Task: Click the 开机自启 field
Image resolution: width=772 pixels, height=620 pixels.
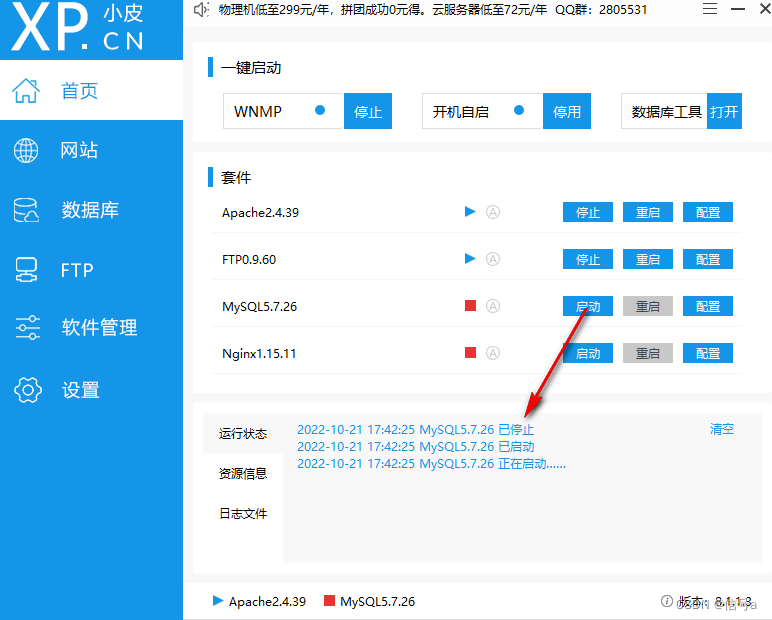Action: coord(482,111)
